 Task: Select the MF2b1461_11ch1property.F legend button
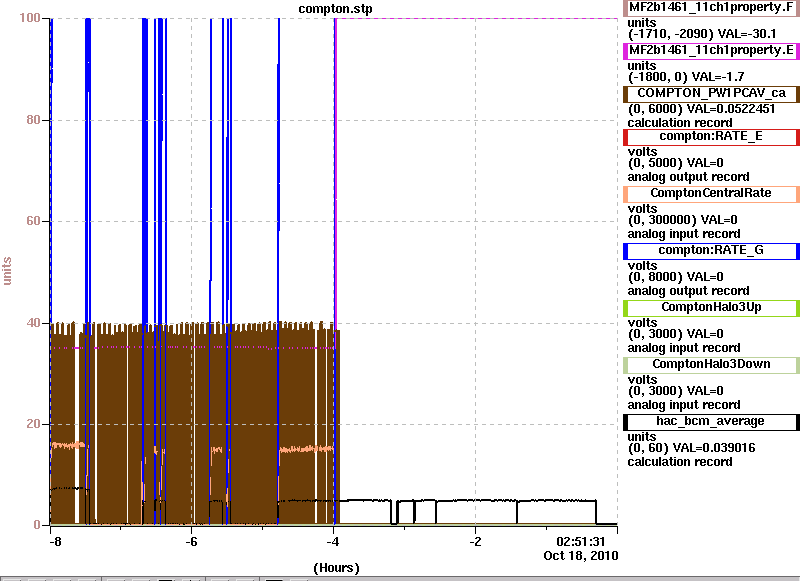pyautogui.click(x=711, y=8)
